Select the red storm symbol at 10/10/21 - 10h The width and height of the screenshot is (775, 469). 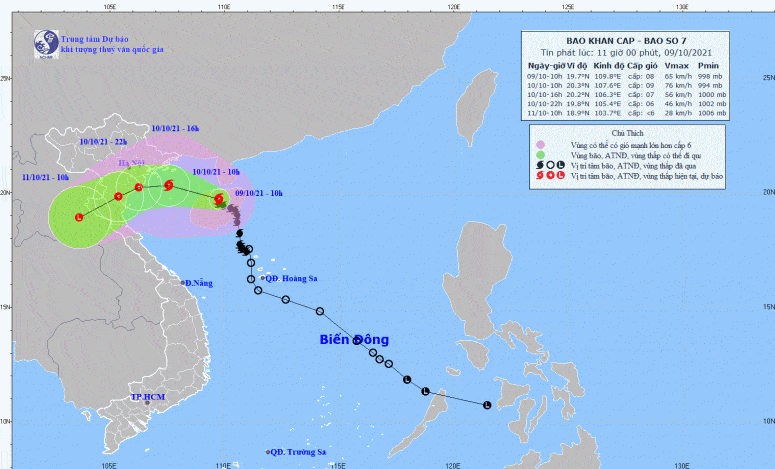[168, 185]
